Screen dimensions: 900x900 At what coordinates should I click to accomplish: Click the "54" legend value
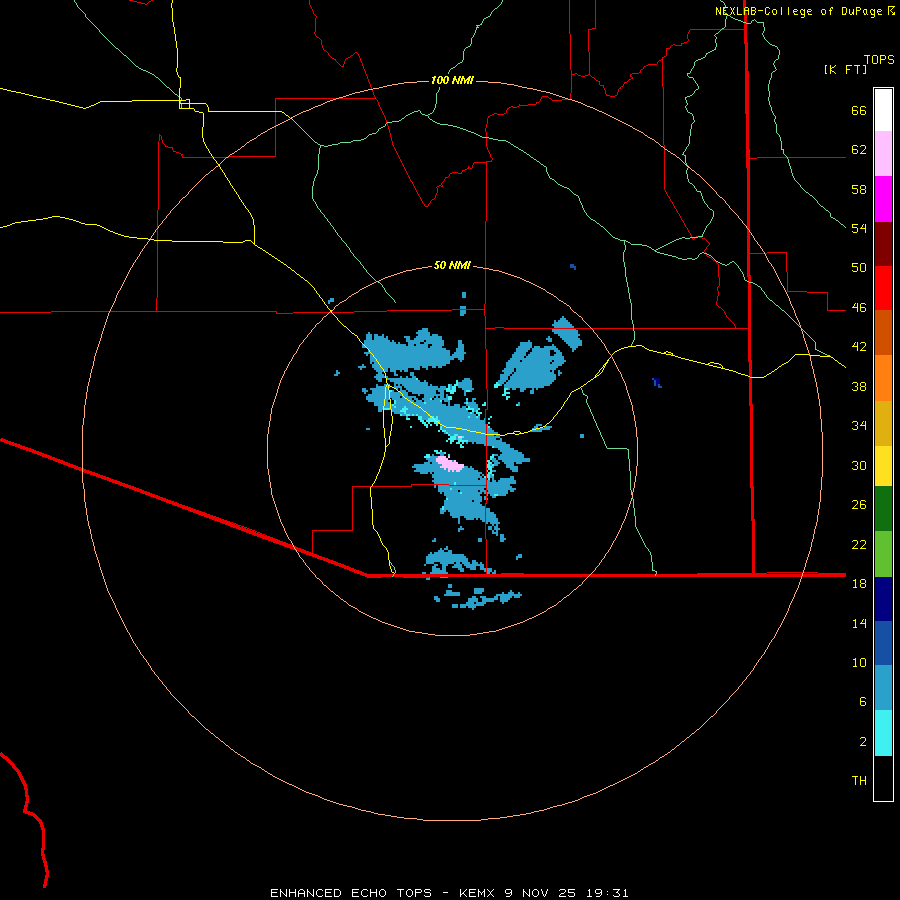coord(859,228)
